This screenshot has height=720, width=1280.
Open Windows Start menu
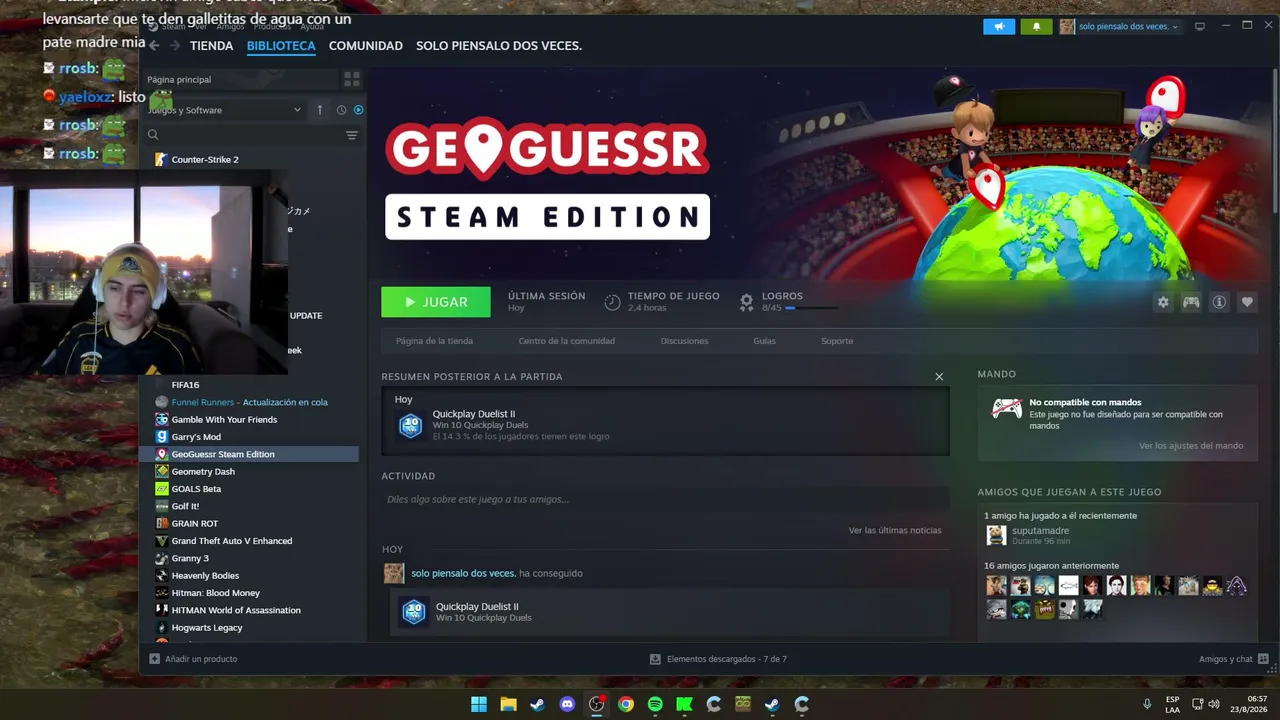pyautogui.click(x=479, y=704)
